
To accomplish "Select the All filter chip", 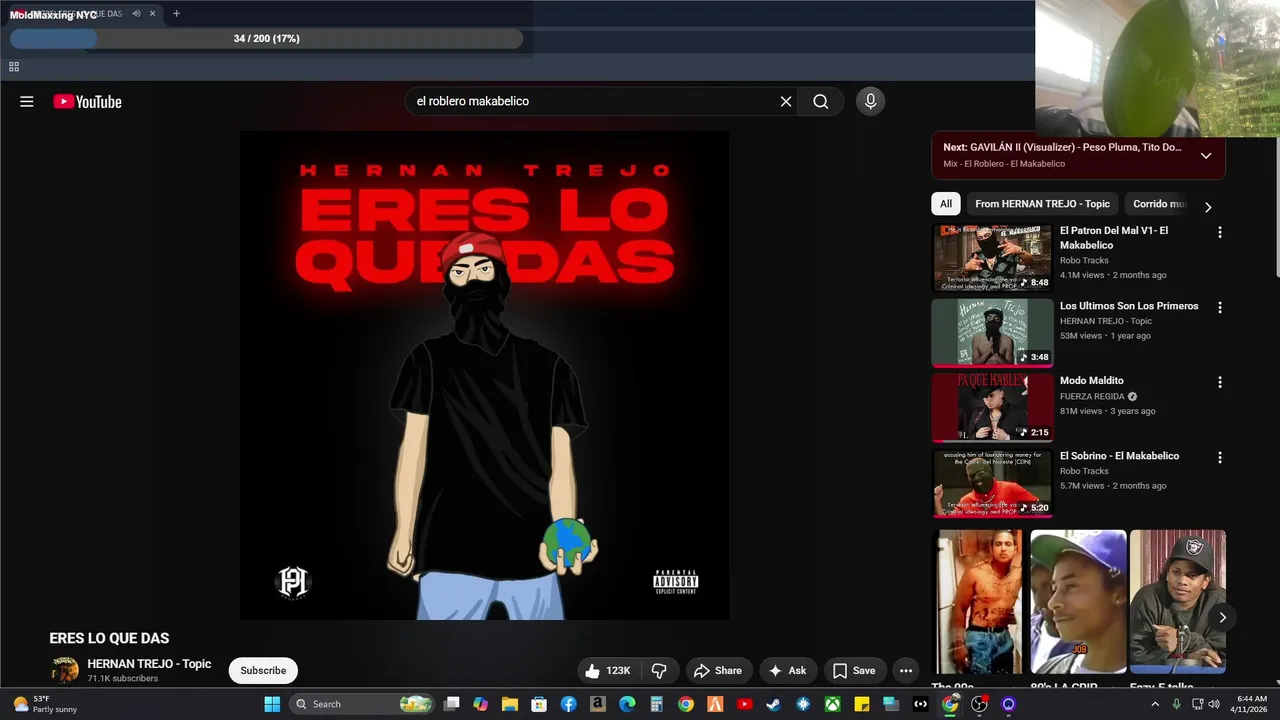I will [x=945, y=204].
